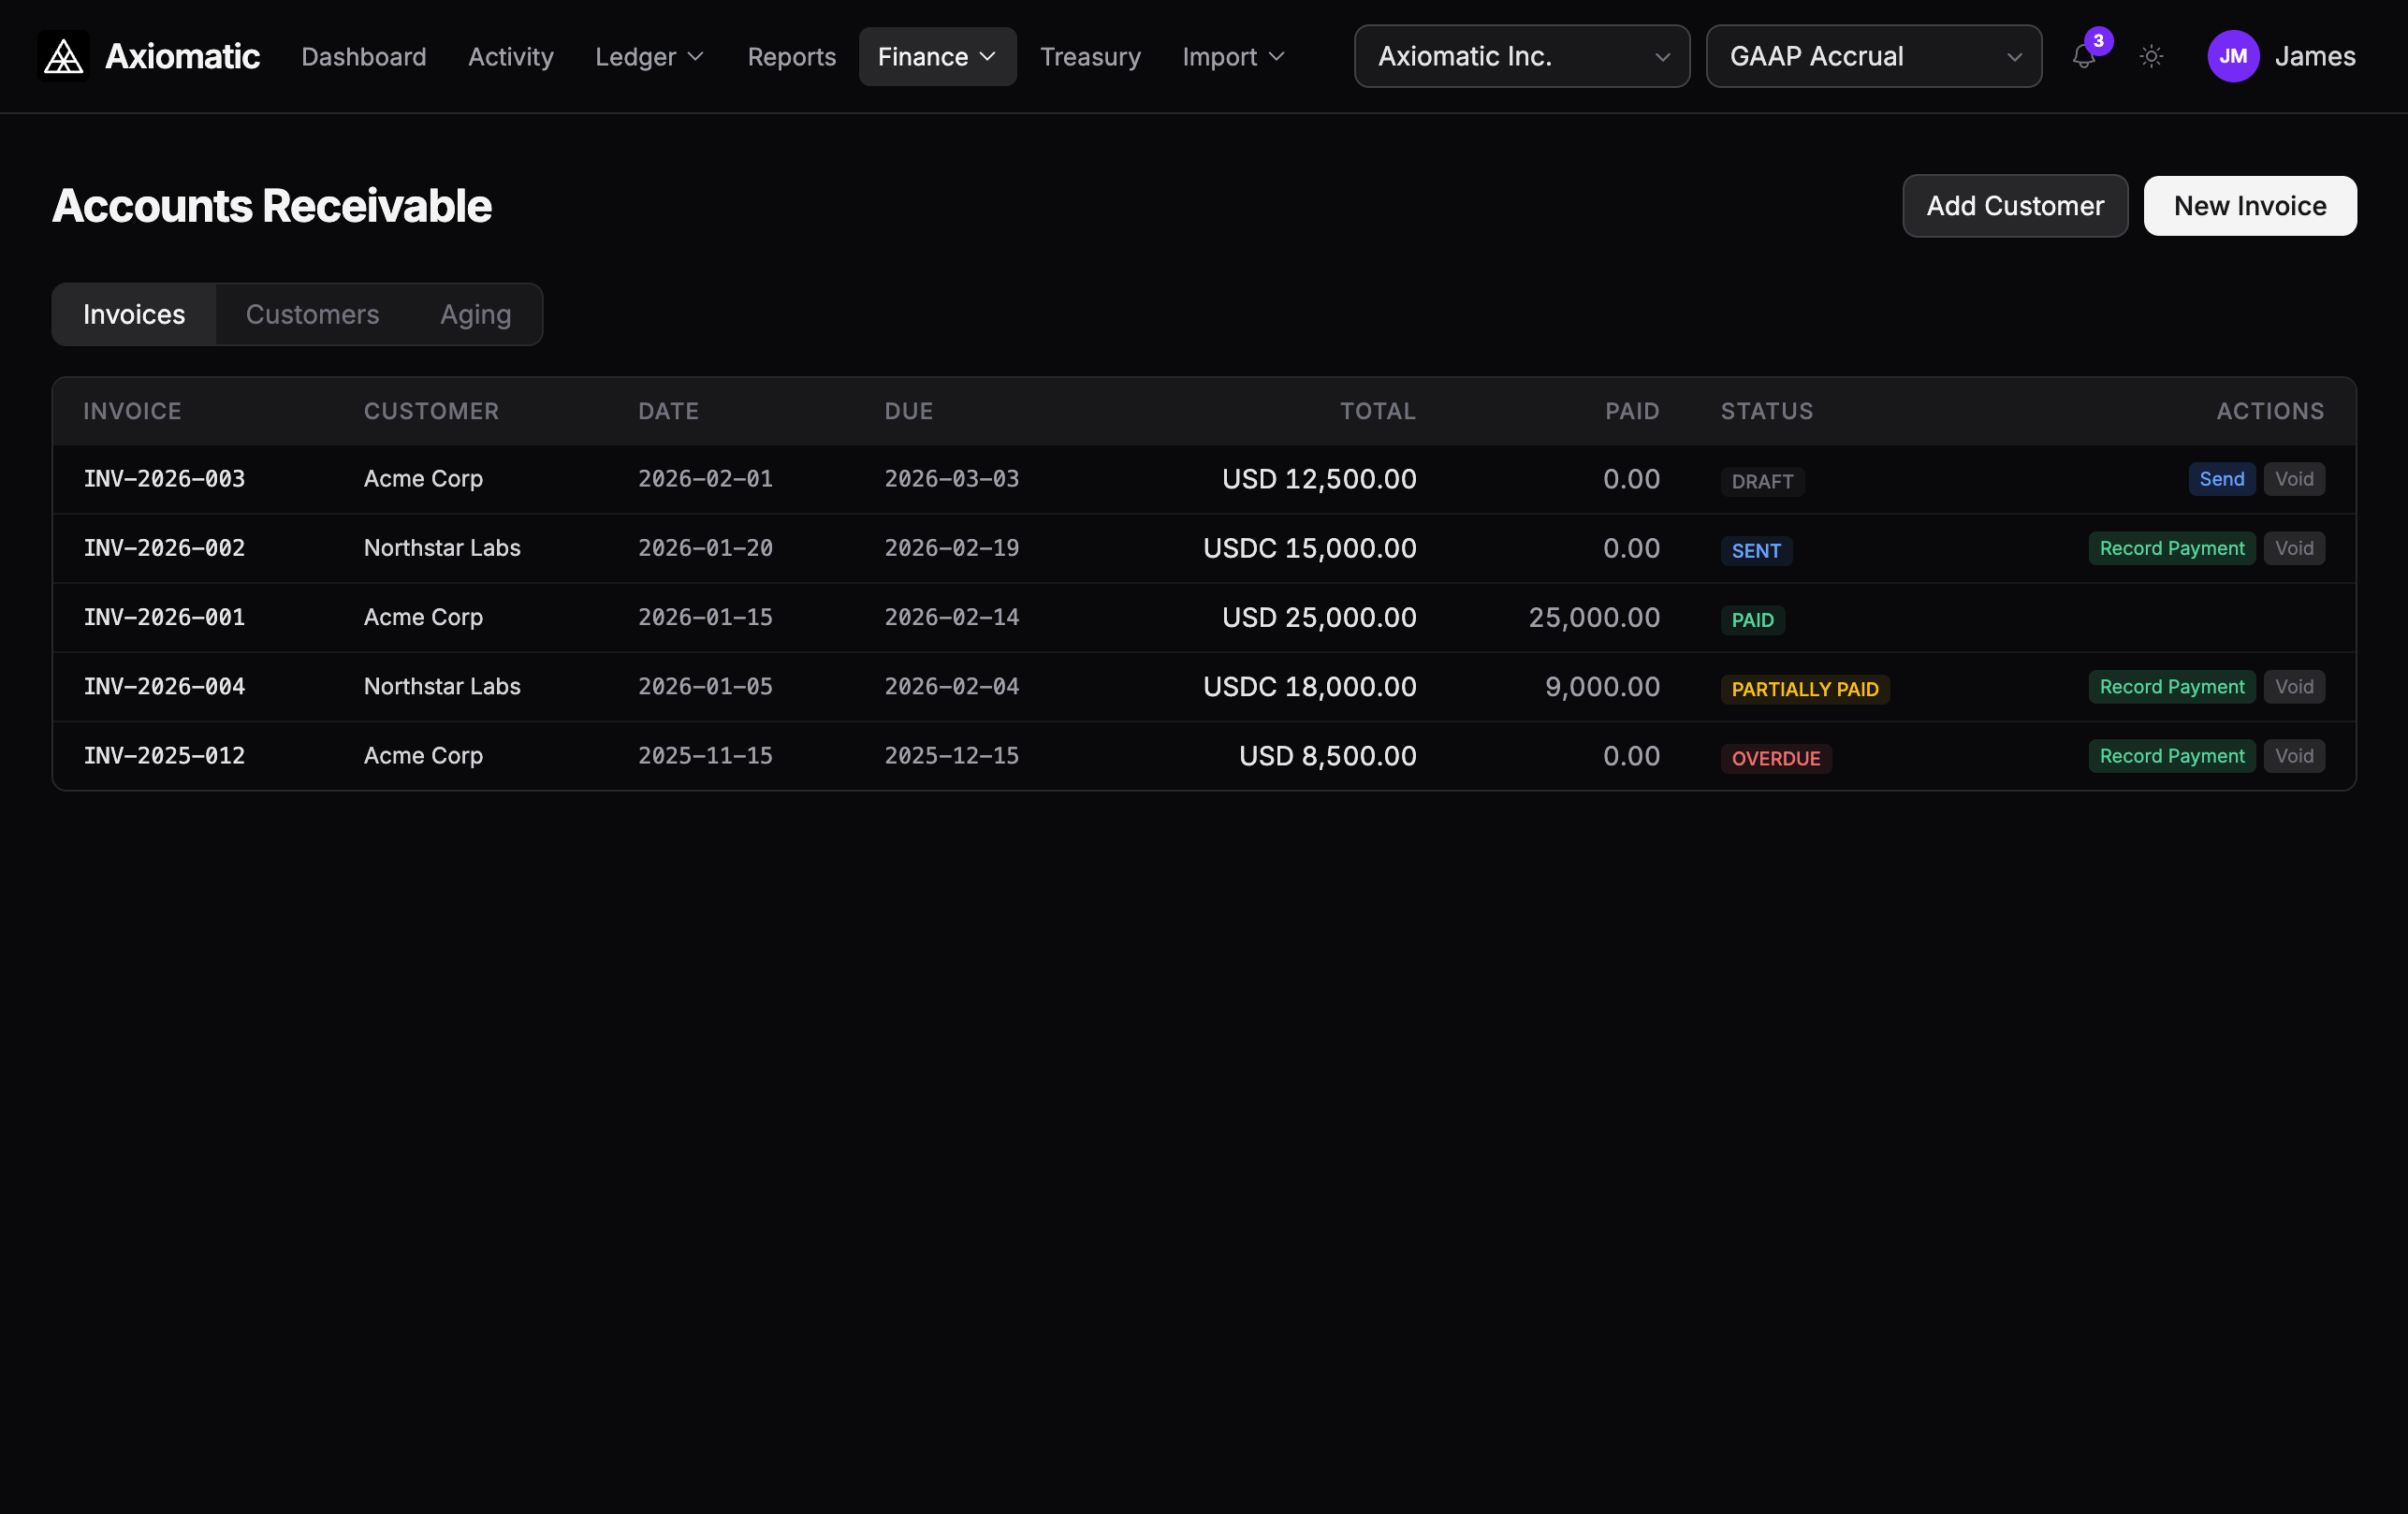Expand the Ledger menu chevron
This screenshot has height=1514, width=2408.
[x=696, y=57]
